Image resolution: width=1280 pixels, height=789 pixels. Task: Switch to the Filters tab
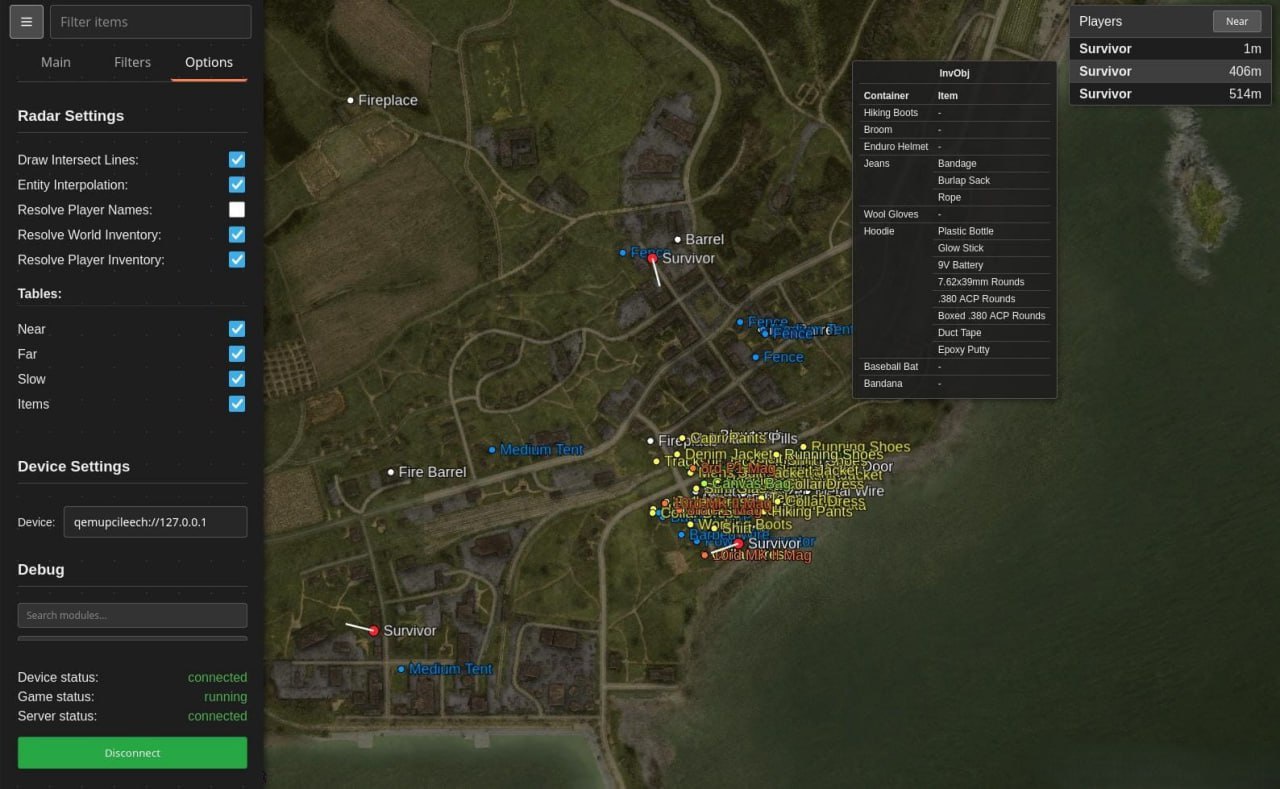coord(132,62)
